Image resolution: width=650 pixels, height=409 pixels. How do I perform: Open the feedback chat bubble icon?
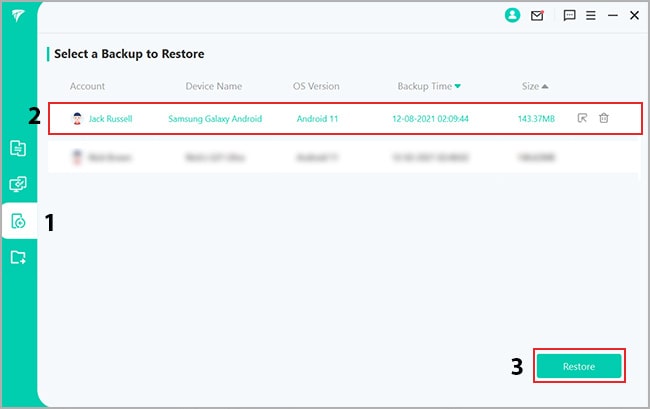point(569,16)
